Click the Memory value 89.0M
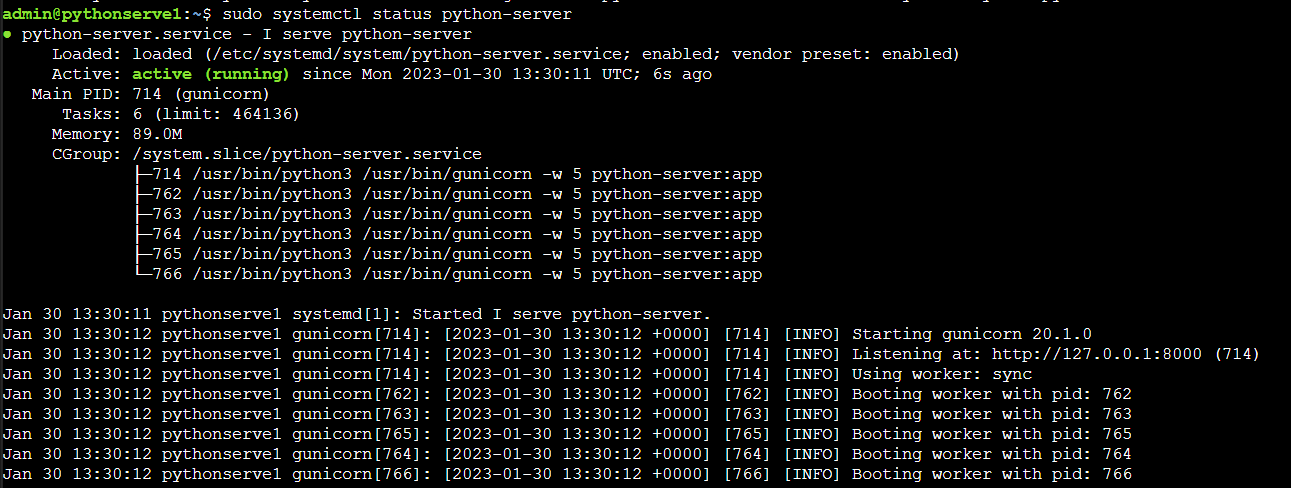 click(x=157, y=134)
